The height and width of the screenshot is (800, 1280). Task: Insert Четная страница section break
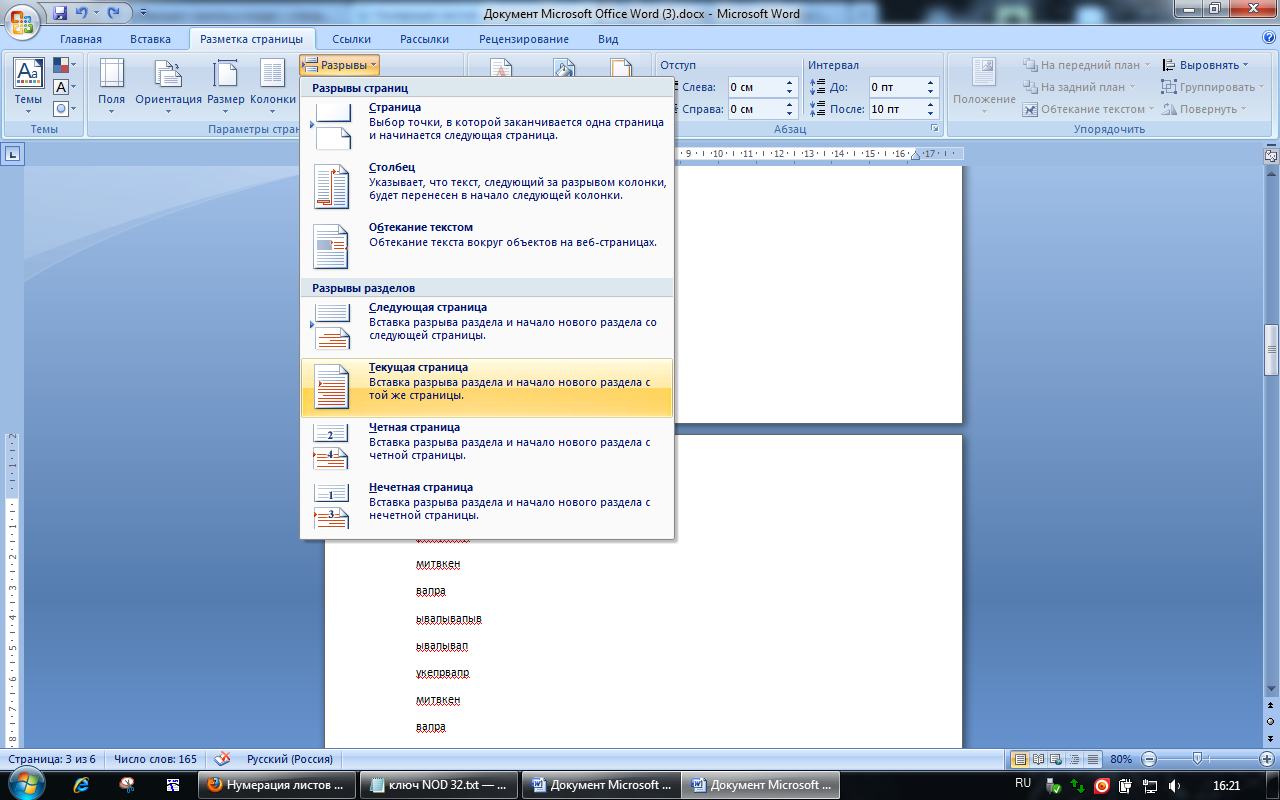(487, 447)
